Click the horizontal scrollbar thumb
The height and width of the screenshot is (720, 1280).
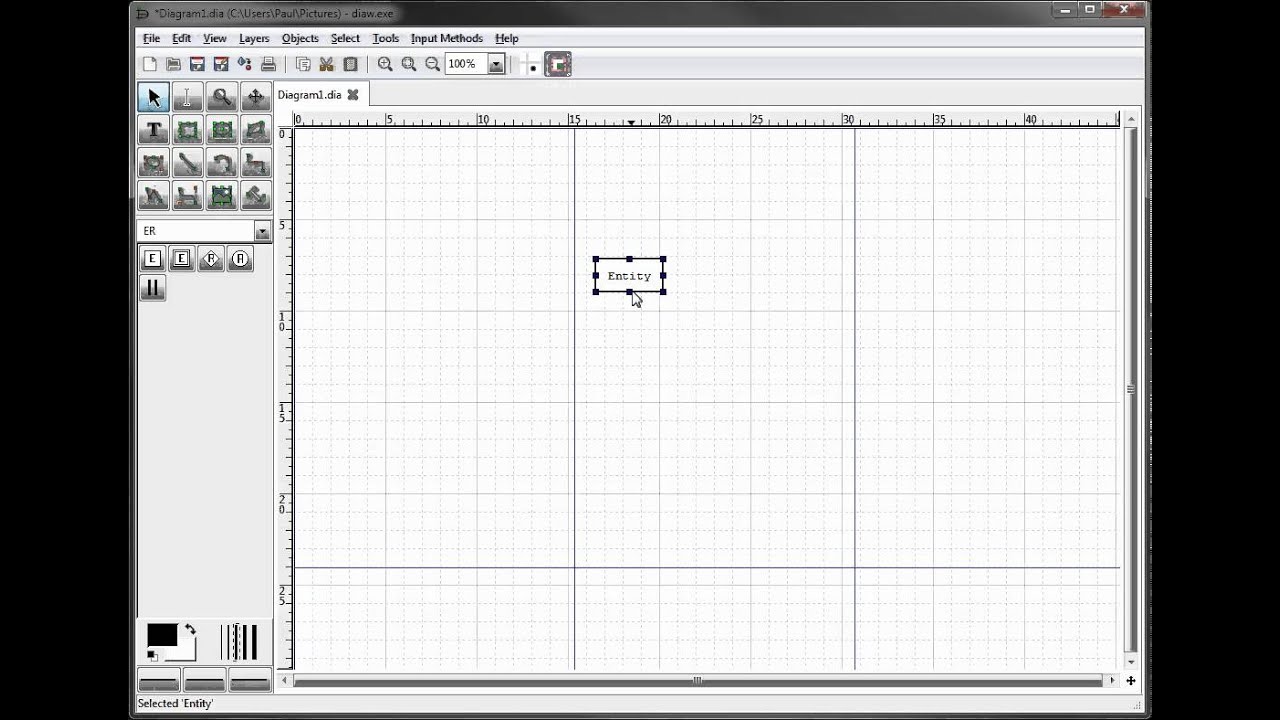click(697, 680)
